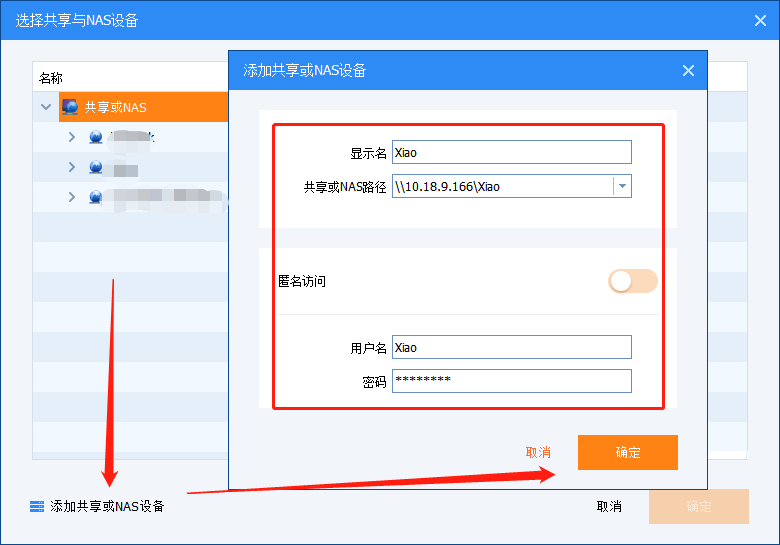Expand the second network share item

(72, 167)
